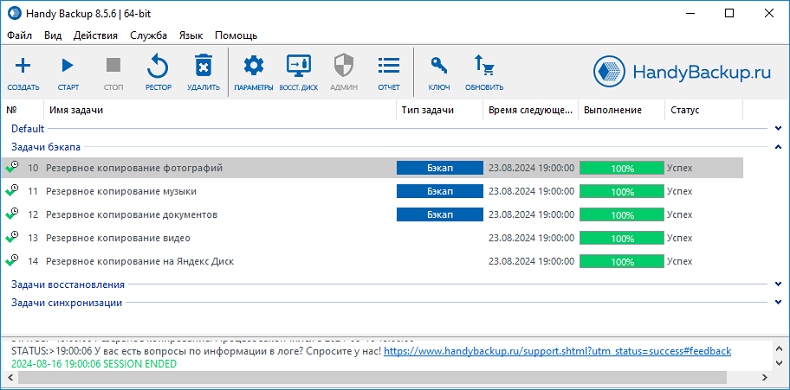The height and width of the screenshot is (390, 790).
Task: Click the Создать (create task) plus icon
Action: point(23,66)
